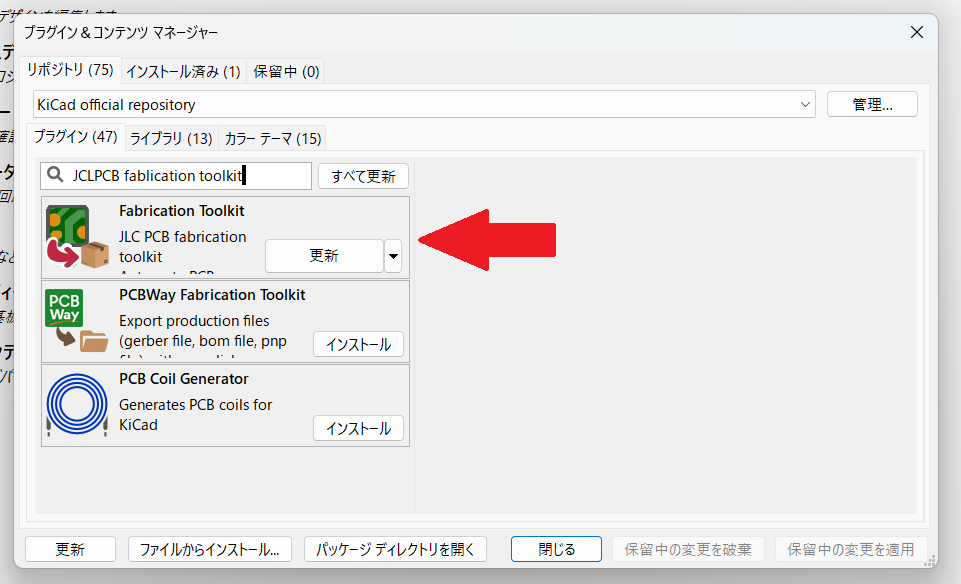Update the Fabrication Toolkit with 更新
This screenshot has width=961, height=584.
point(324,256)
